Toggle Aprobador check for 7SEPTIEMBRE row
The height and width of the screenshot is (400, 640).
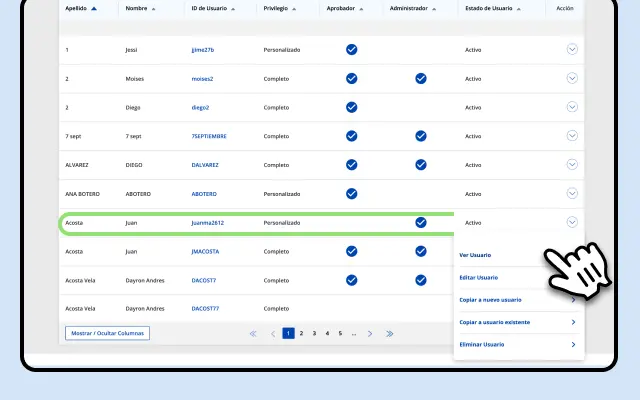351,136
